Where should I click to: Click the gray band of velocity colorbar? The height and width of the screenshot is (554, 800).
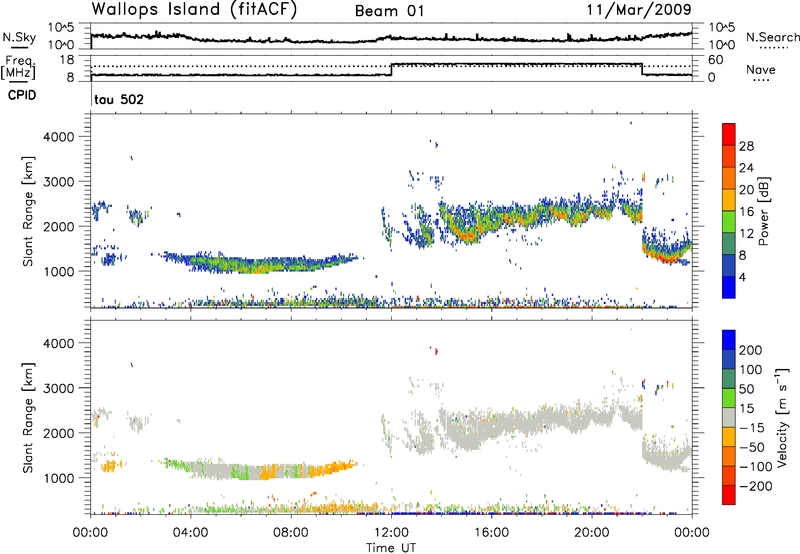coord(729,417)
